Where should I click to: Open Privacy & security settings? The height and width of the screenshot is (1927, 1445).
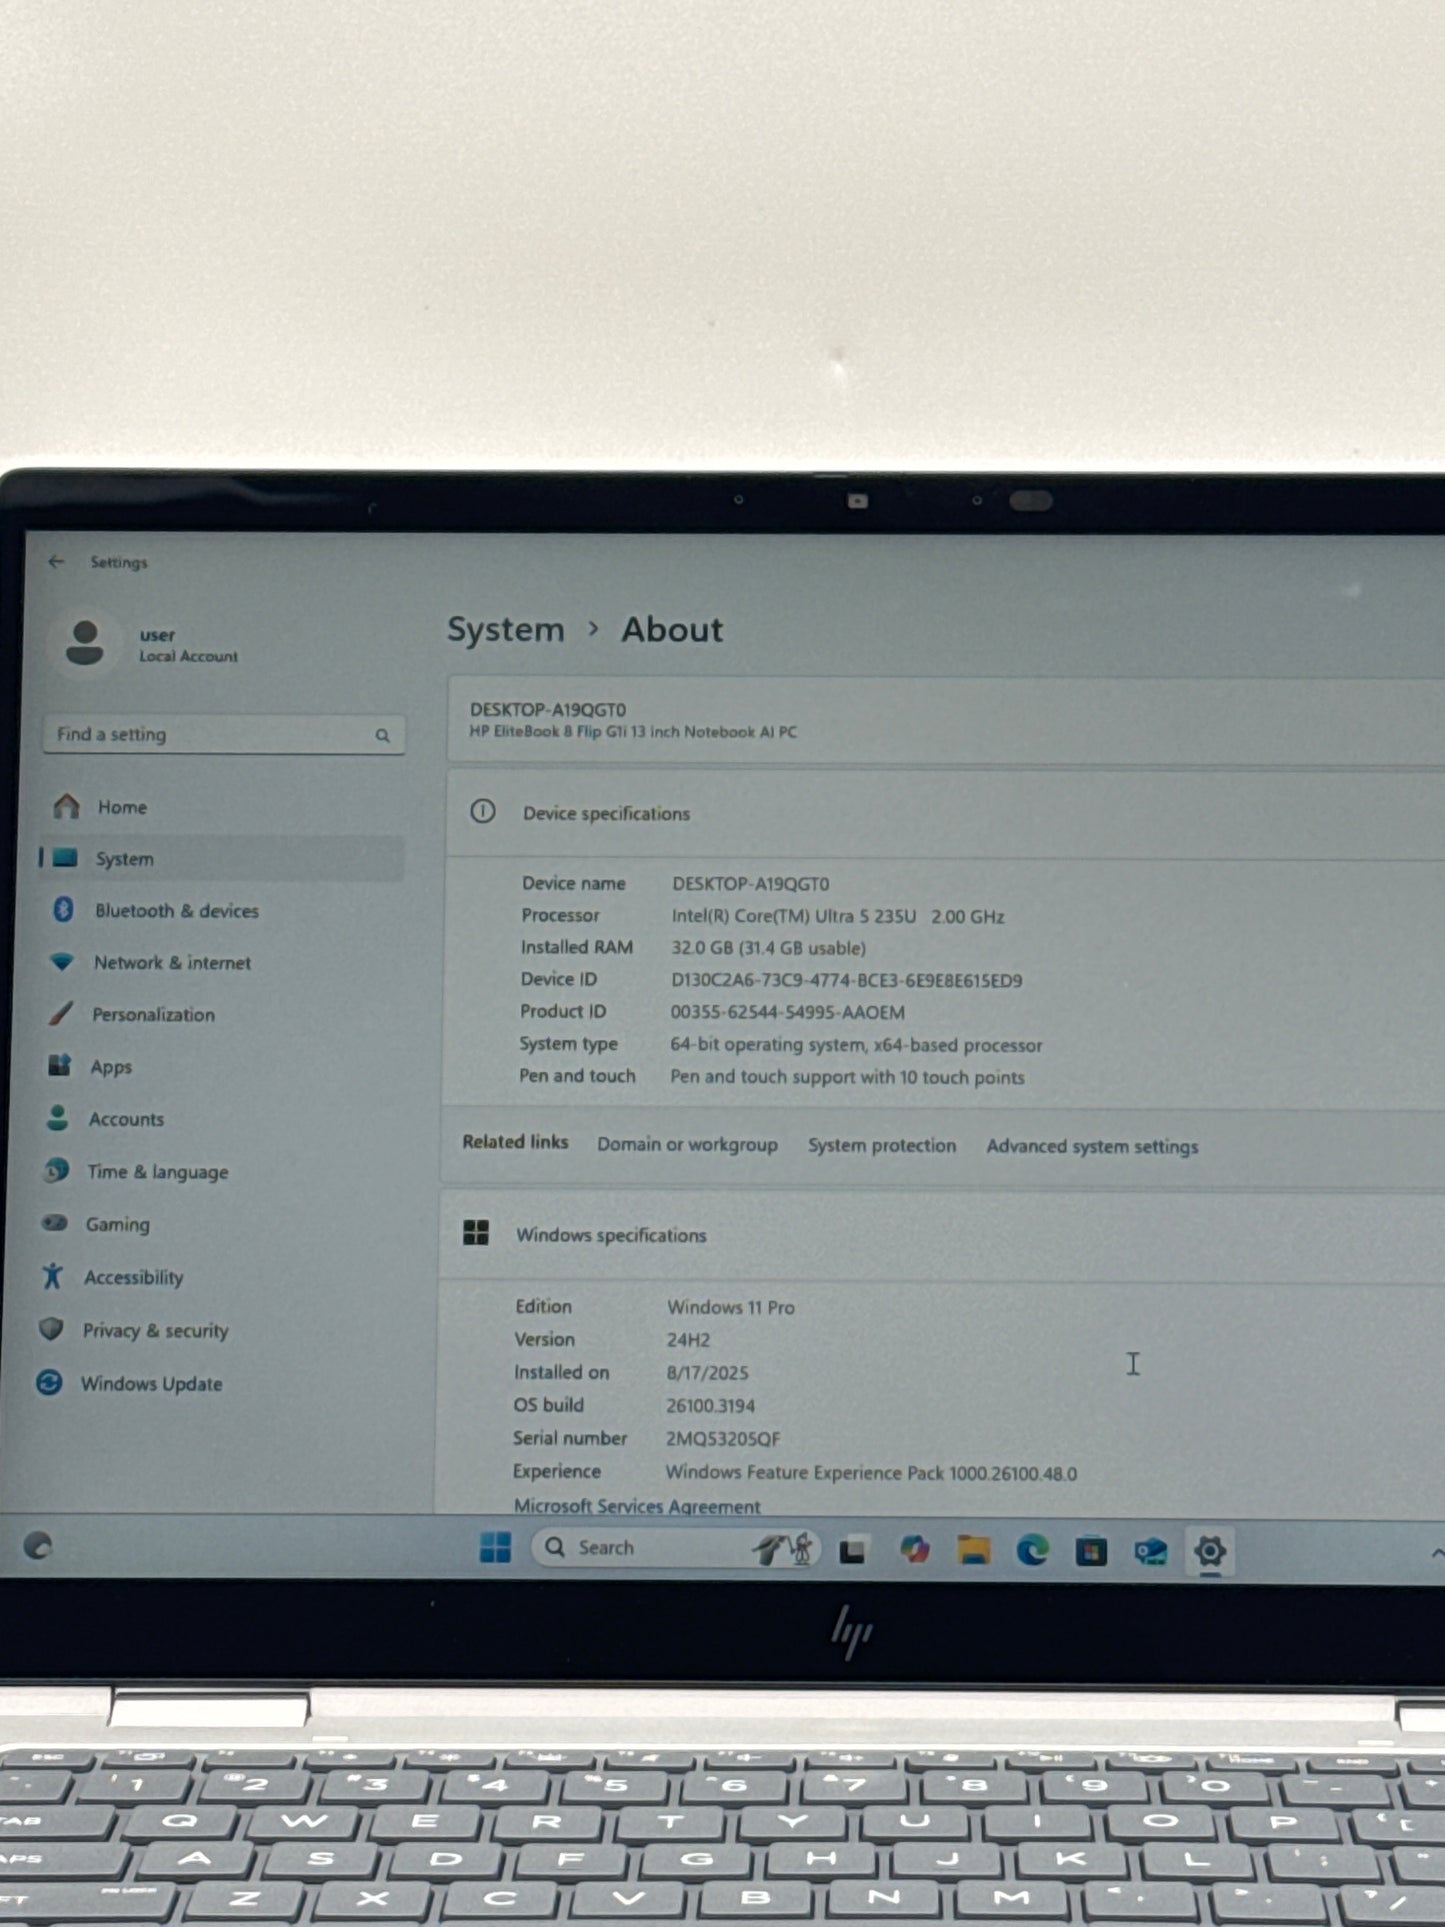pos(155,1331)
